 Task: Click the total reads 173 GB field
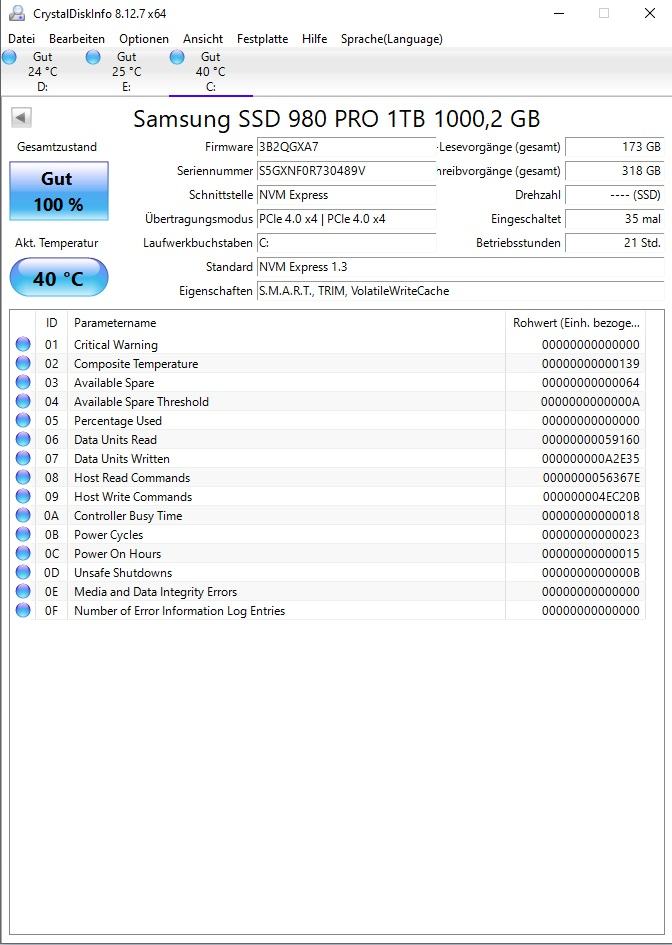pyautogui.click(x=615, y=146)
